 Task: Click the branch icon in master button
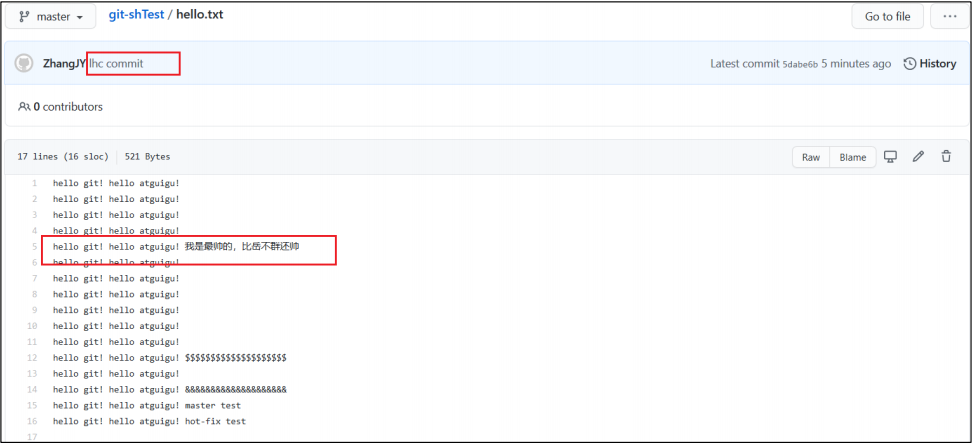(25, 17)
